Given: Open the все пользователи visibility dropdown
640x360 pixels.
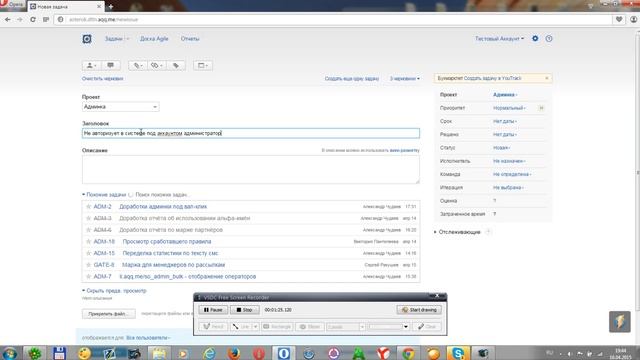Looking at the screenshot, I should pos(148,338).
